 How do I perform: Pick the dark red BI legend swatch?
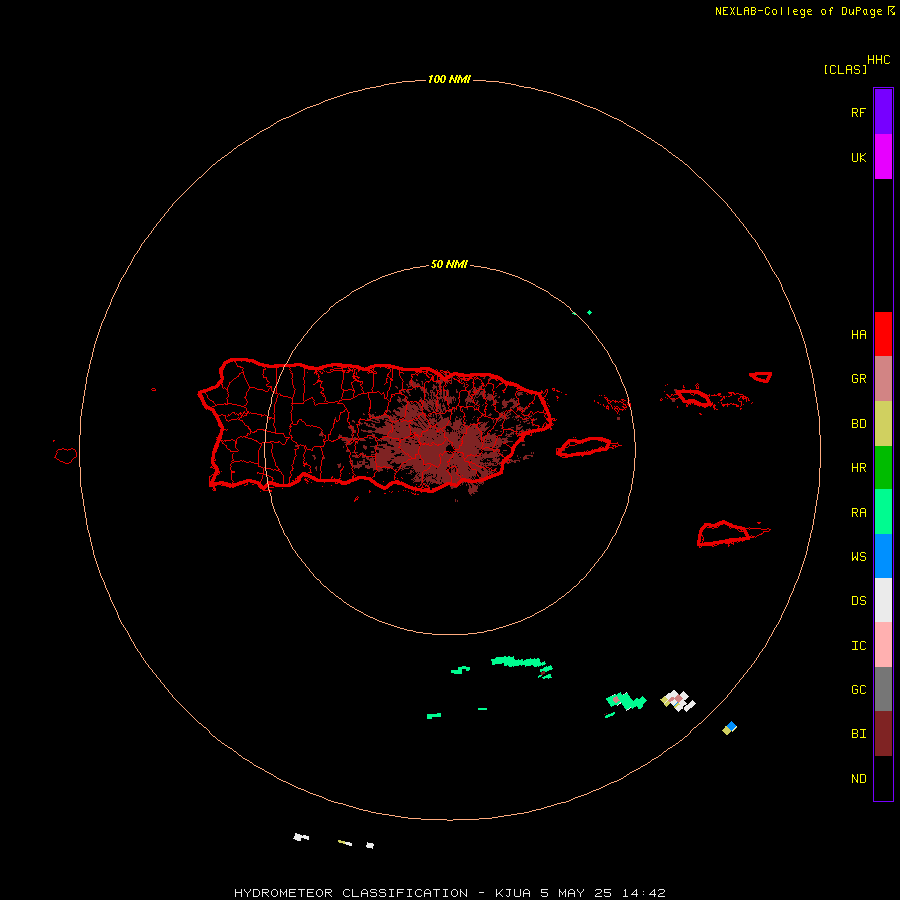(x=883, y=734)
